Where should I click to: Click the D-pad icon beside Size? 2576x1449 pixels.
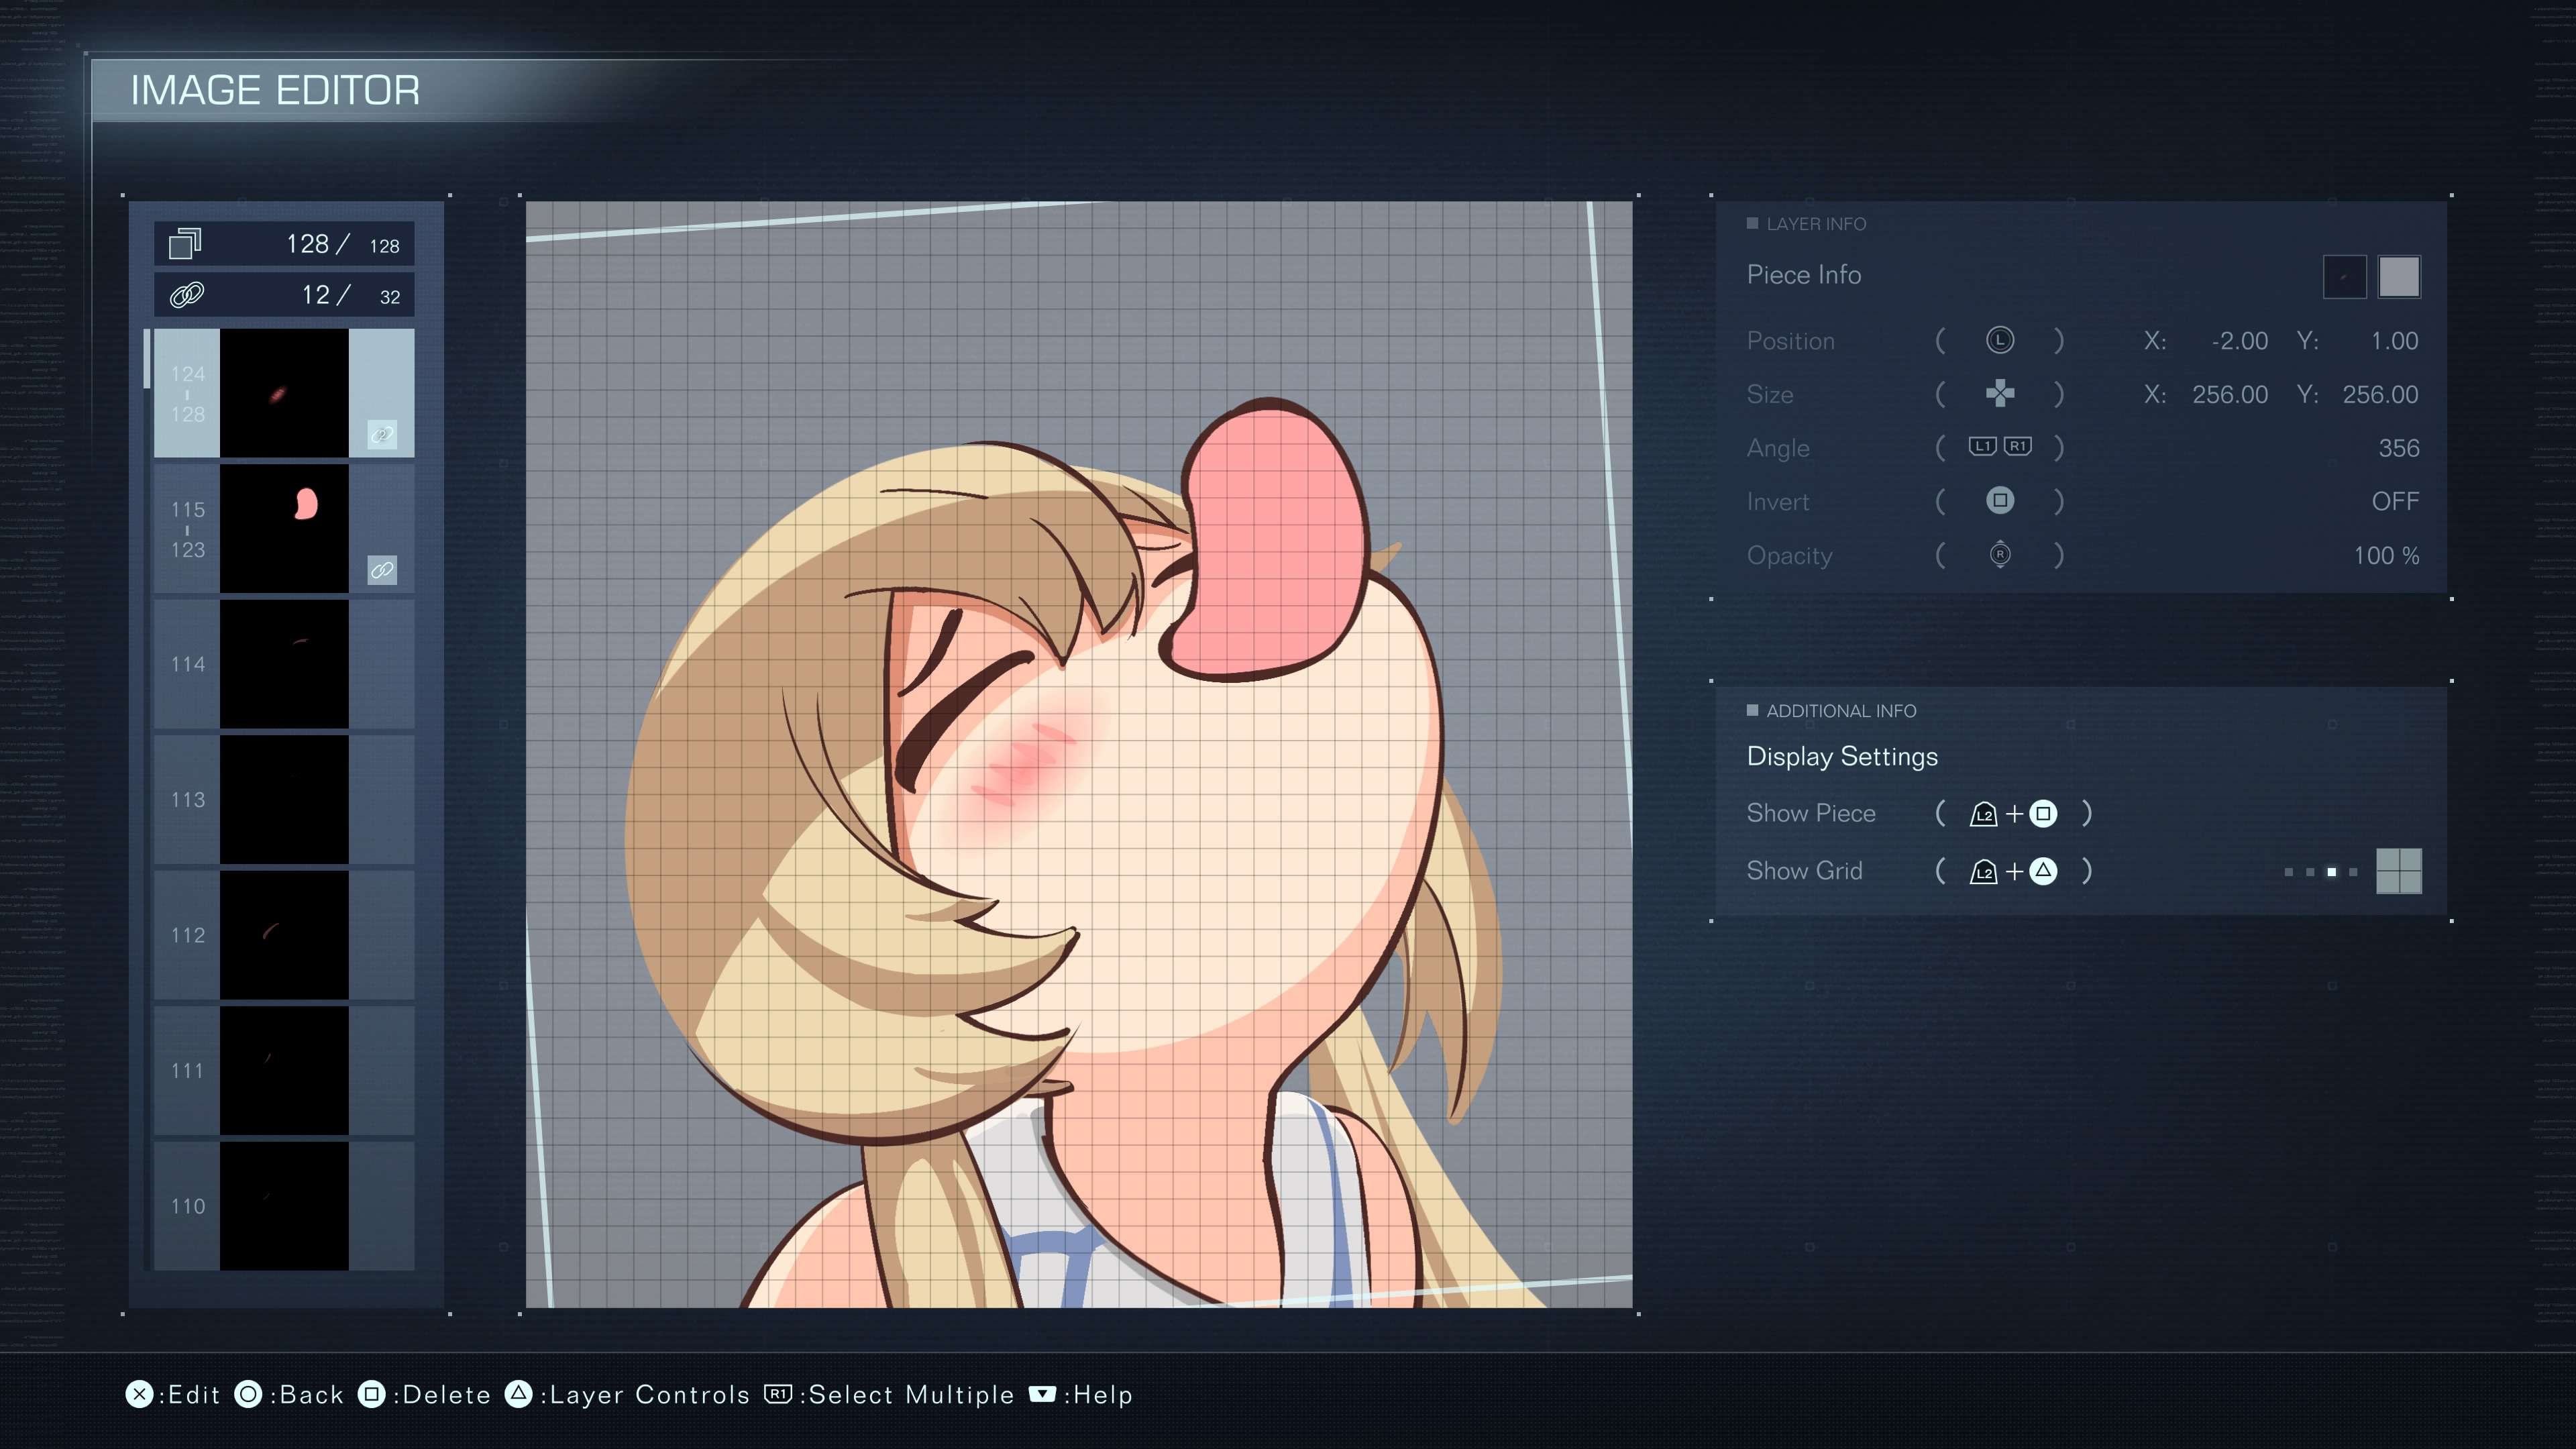click(x=1999, y=394)
